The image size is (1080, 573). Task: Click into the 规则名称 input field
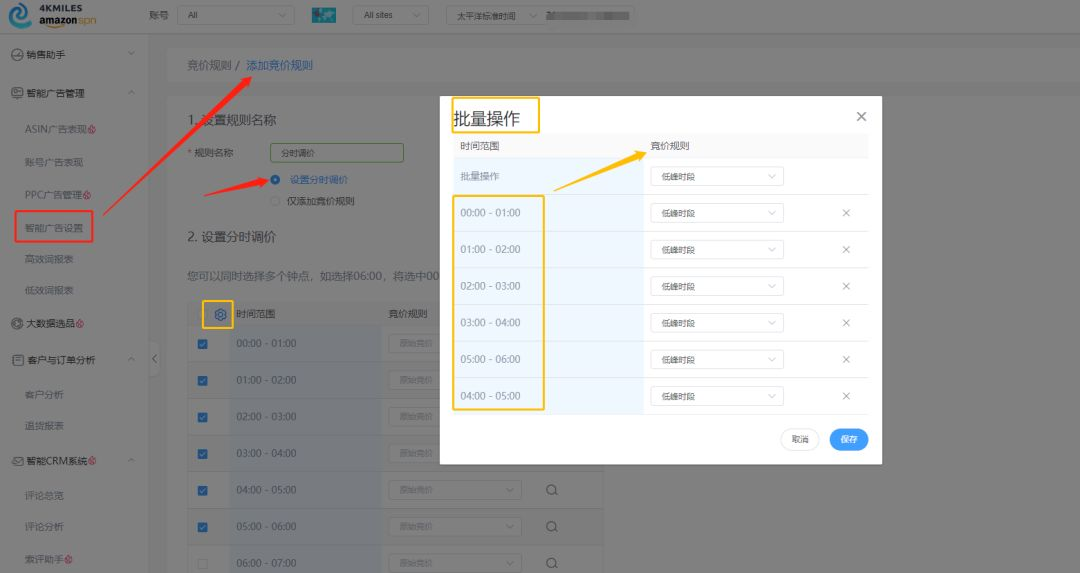tap(336, 153)
